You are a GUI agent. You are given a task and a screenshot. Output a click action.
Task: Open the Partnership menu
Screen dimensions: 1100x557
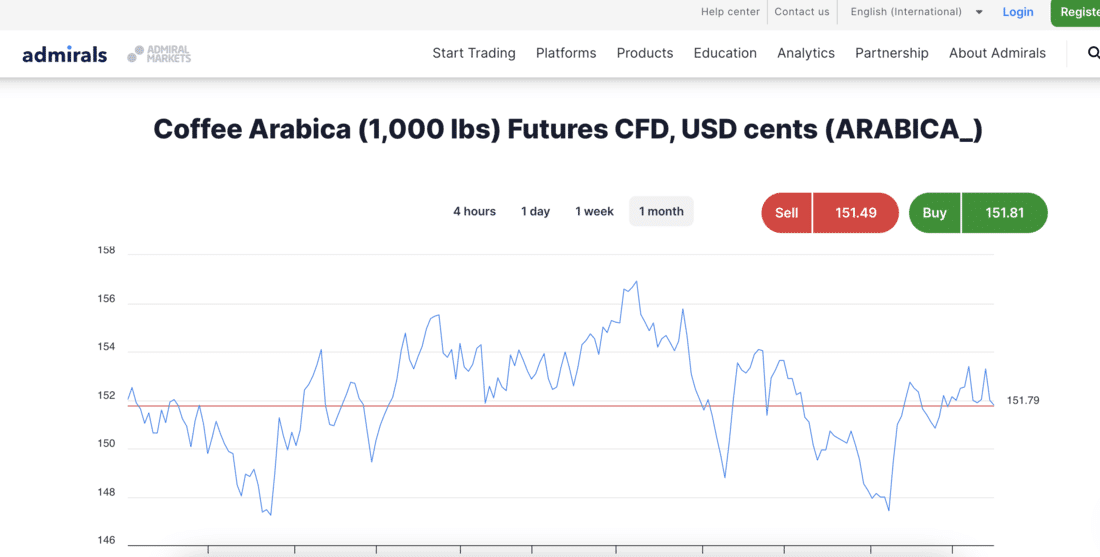[892, 53]
